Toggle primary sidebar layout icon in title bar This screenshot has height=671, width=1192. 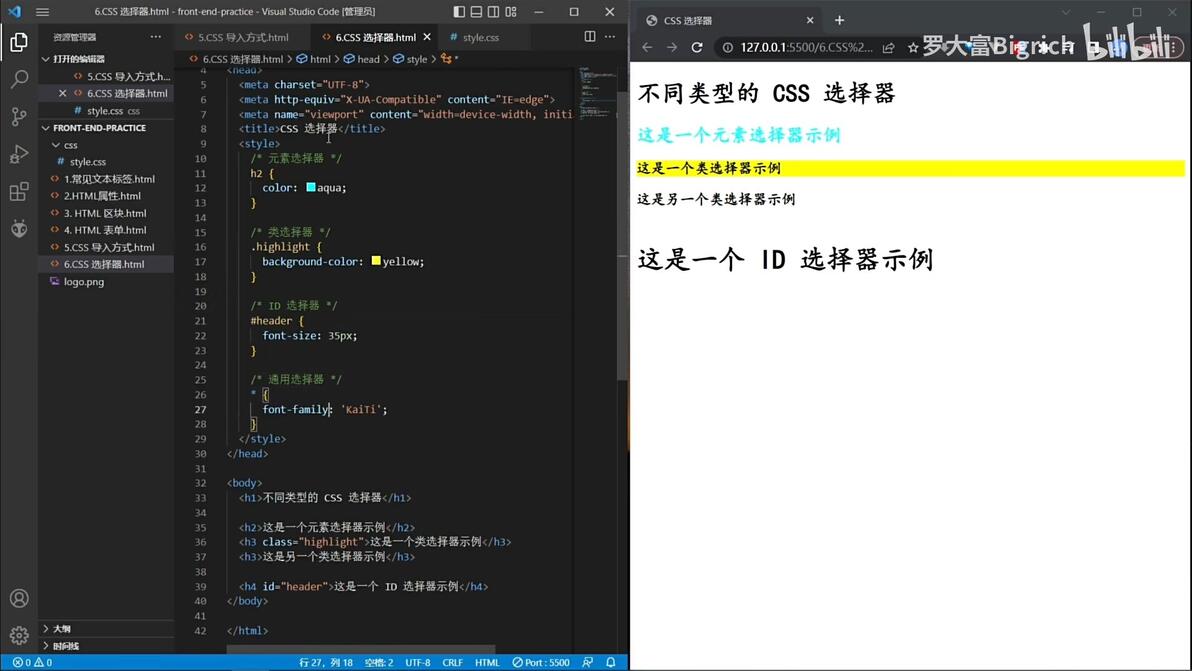[459, 11]
